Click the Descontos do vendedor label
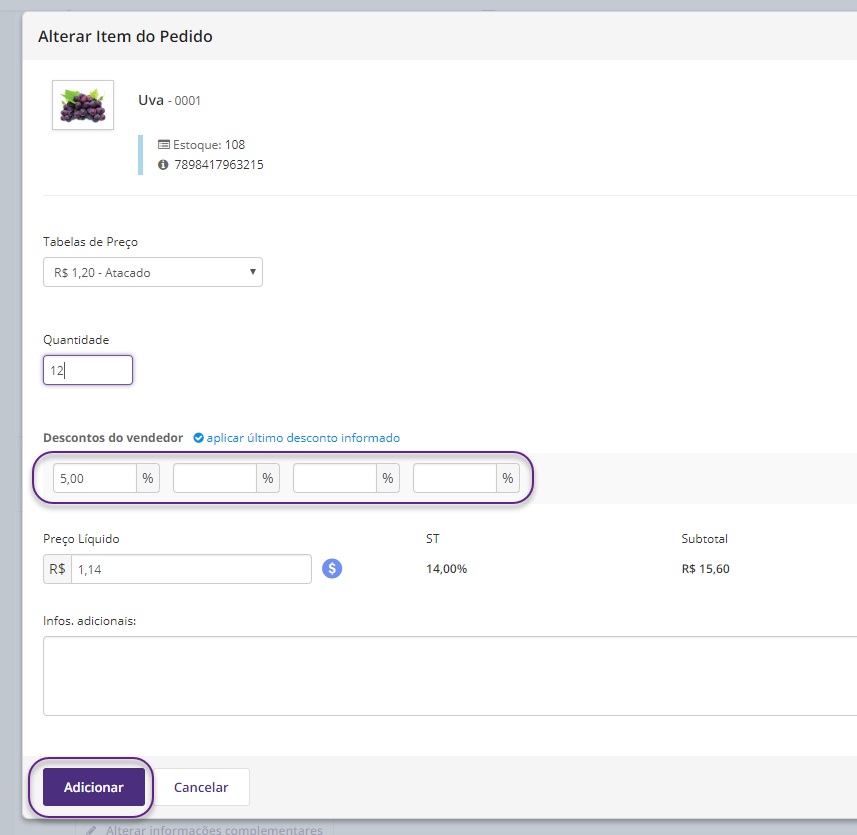This screenshot has width=857, height=835. (113, 438)
